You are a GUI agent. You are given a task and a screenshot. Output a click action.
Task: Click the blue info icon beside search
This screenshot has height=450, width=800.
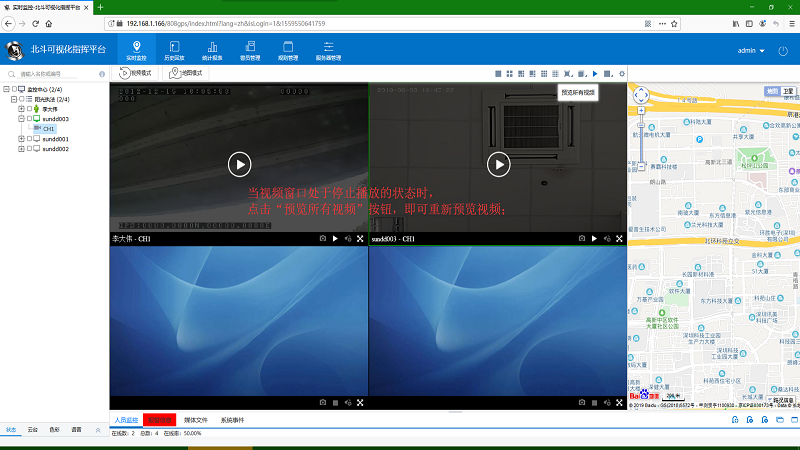[102, 74]
